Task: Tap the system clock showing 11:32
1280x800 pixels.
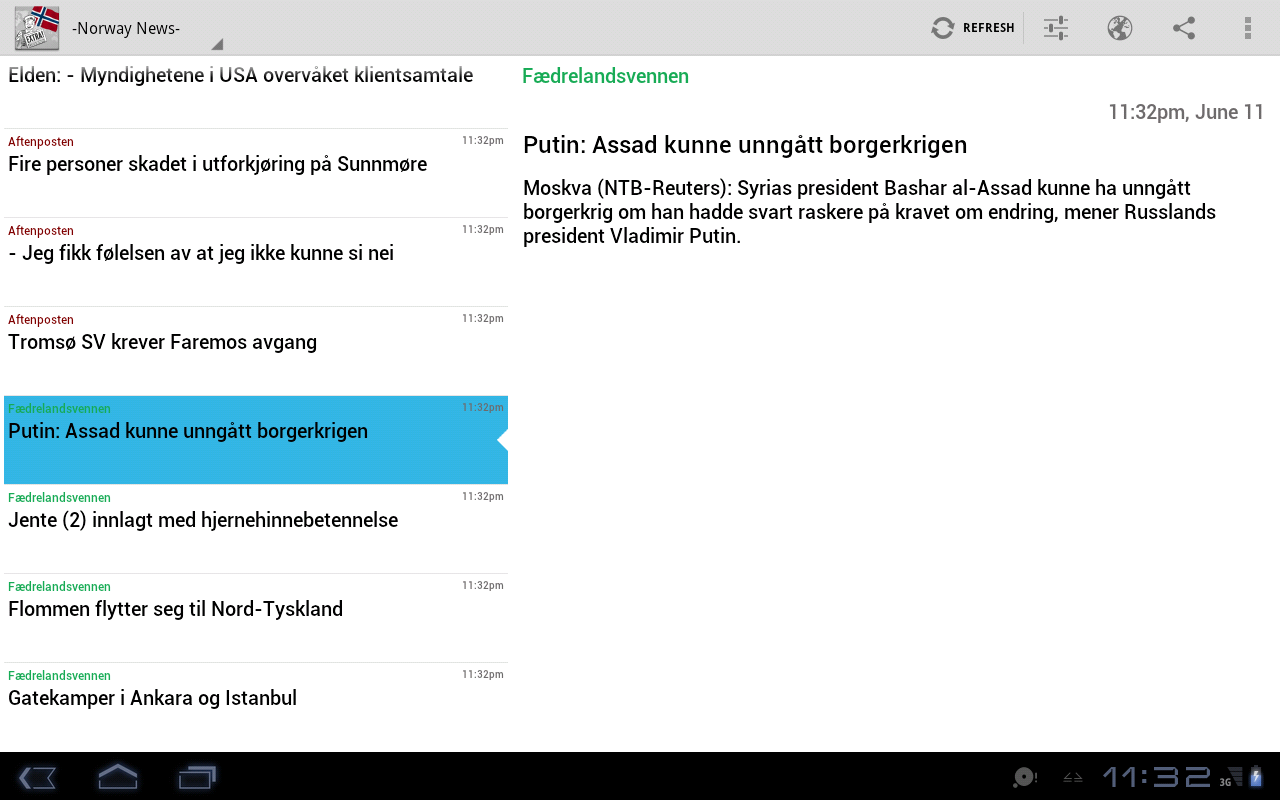Action: tap(1157, 777)
